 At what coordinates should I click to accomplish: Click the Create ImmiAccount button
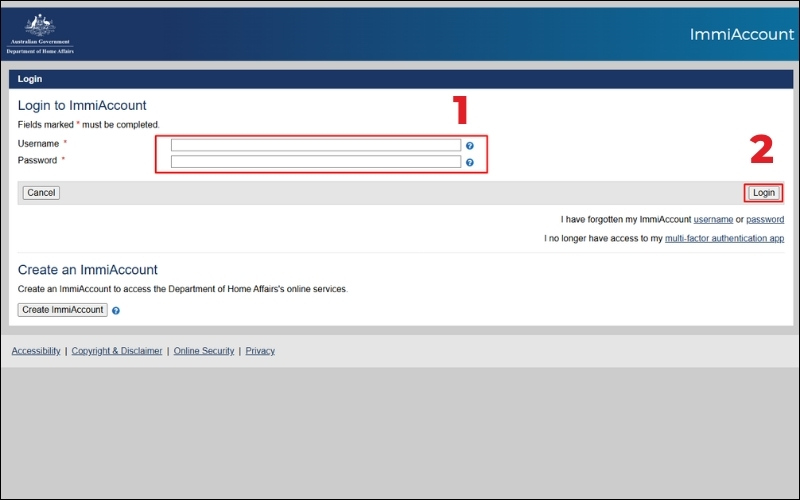[x=62, y=310]
